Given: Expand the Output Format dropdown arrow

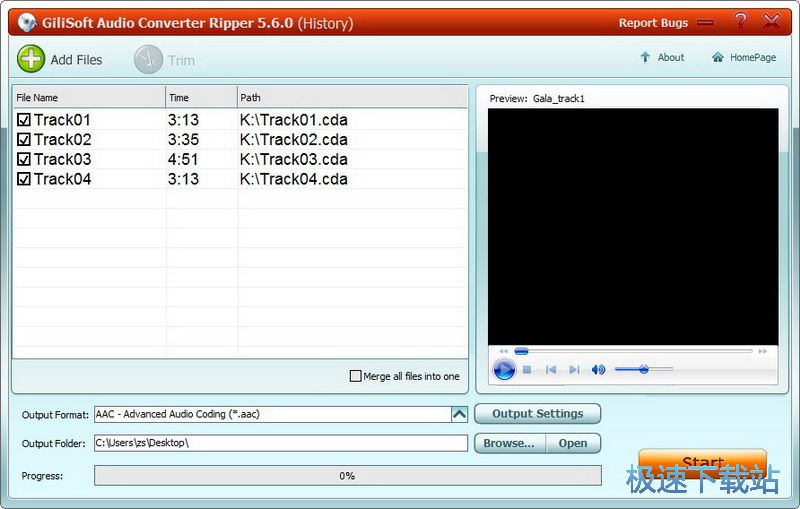Looking at the screenshot, I should pyautogui.click(x=459, y=414).
